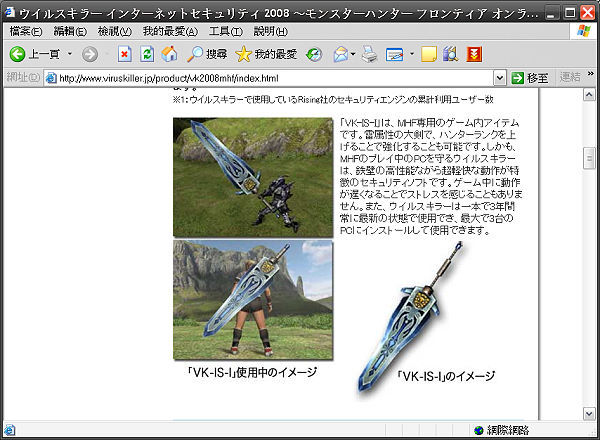Click the Mail envelope icon

click(x=341, y=54)
